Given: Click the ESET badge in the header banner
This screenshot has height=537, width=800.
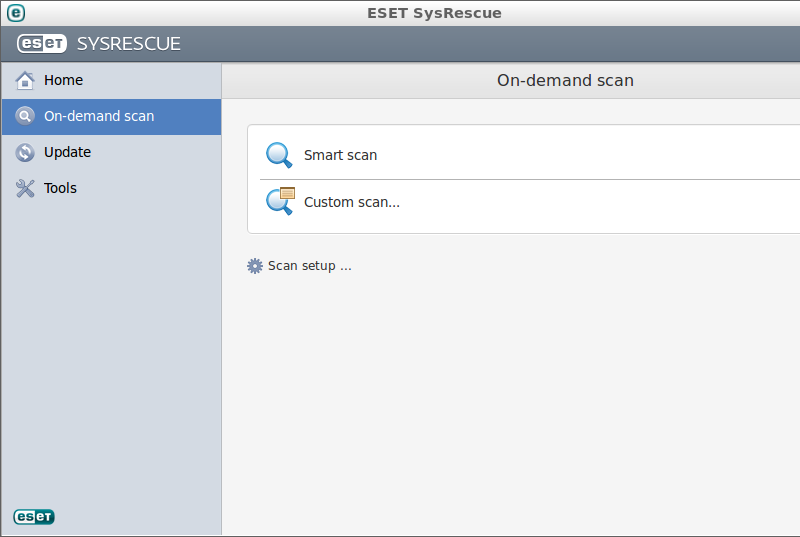Looking at the screenshot, I should click(41, 44).
